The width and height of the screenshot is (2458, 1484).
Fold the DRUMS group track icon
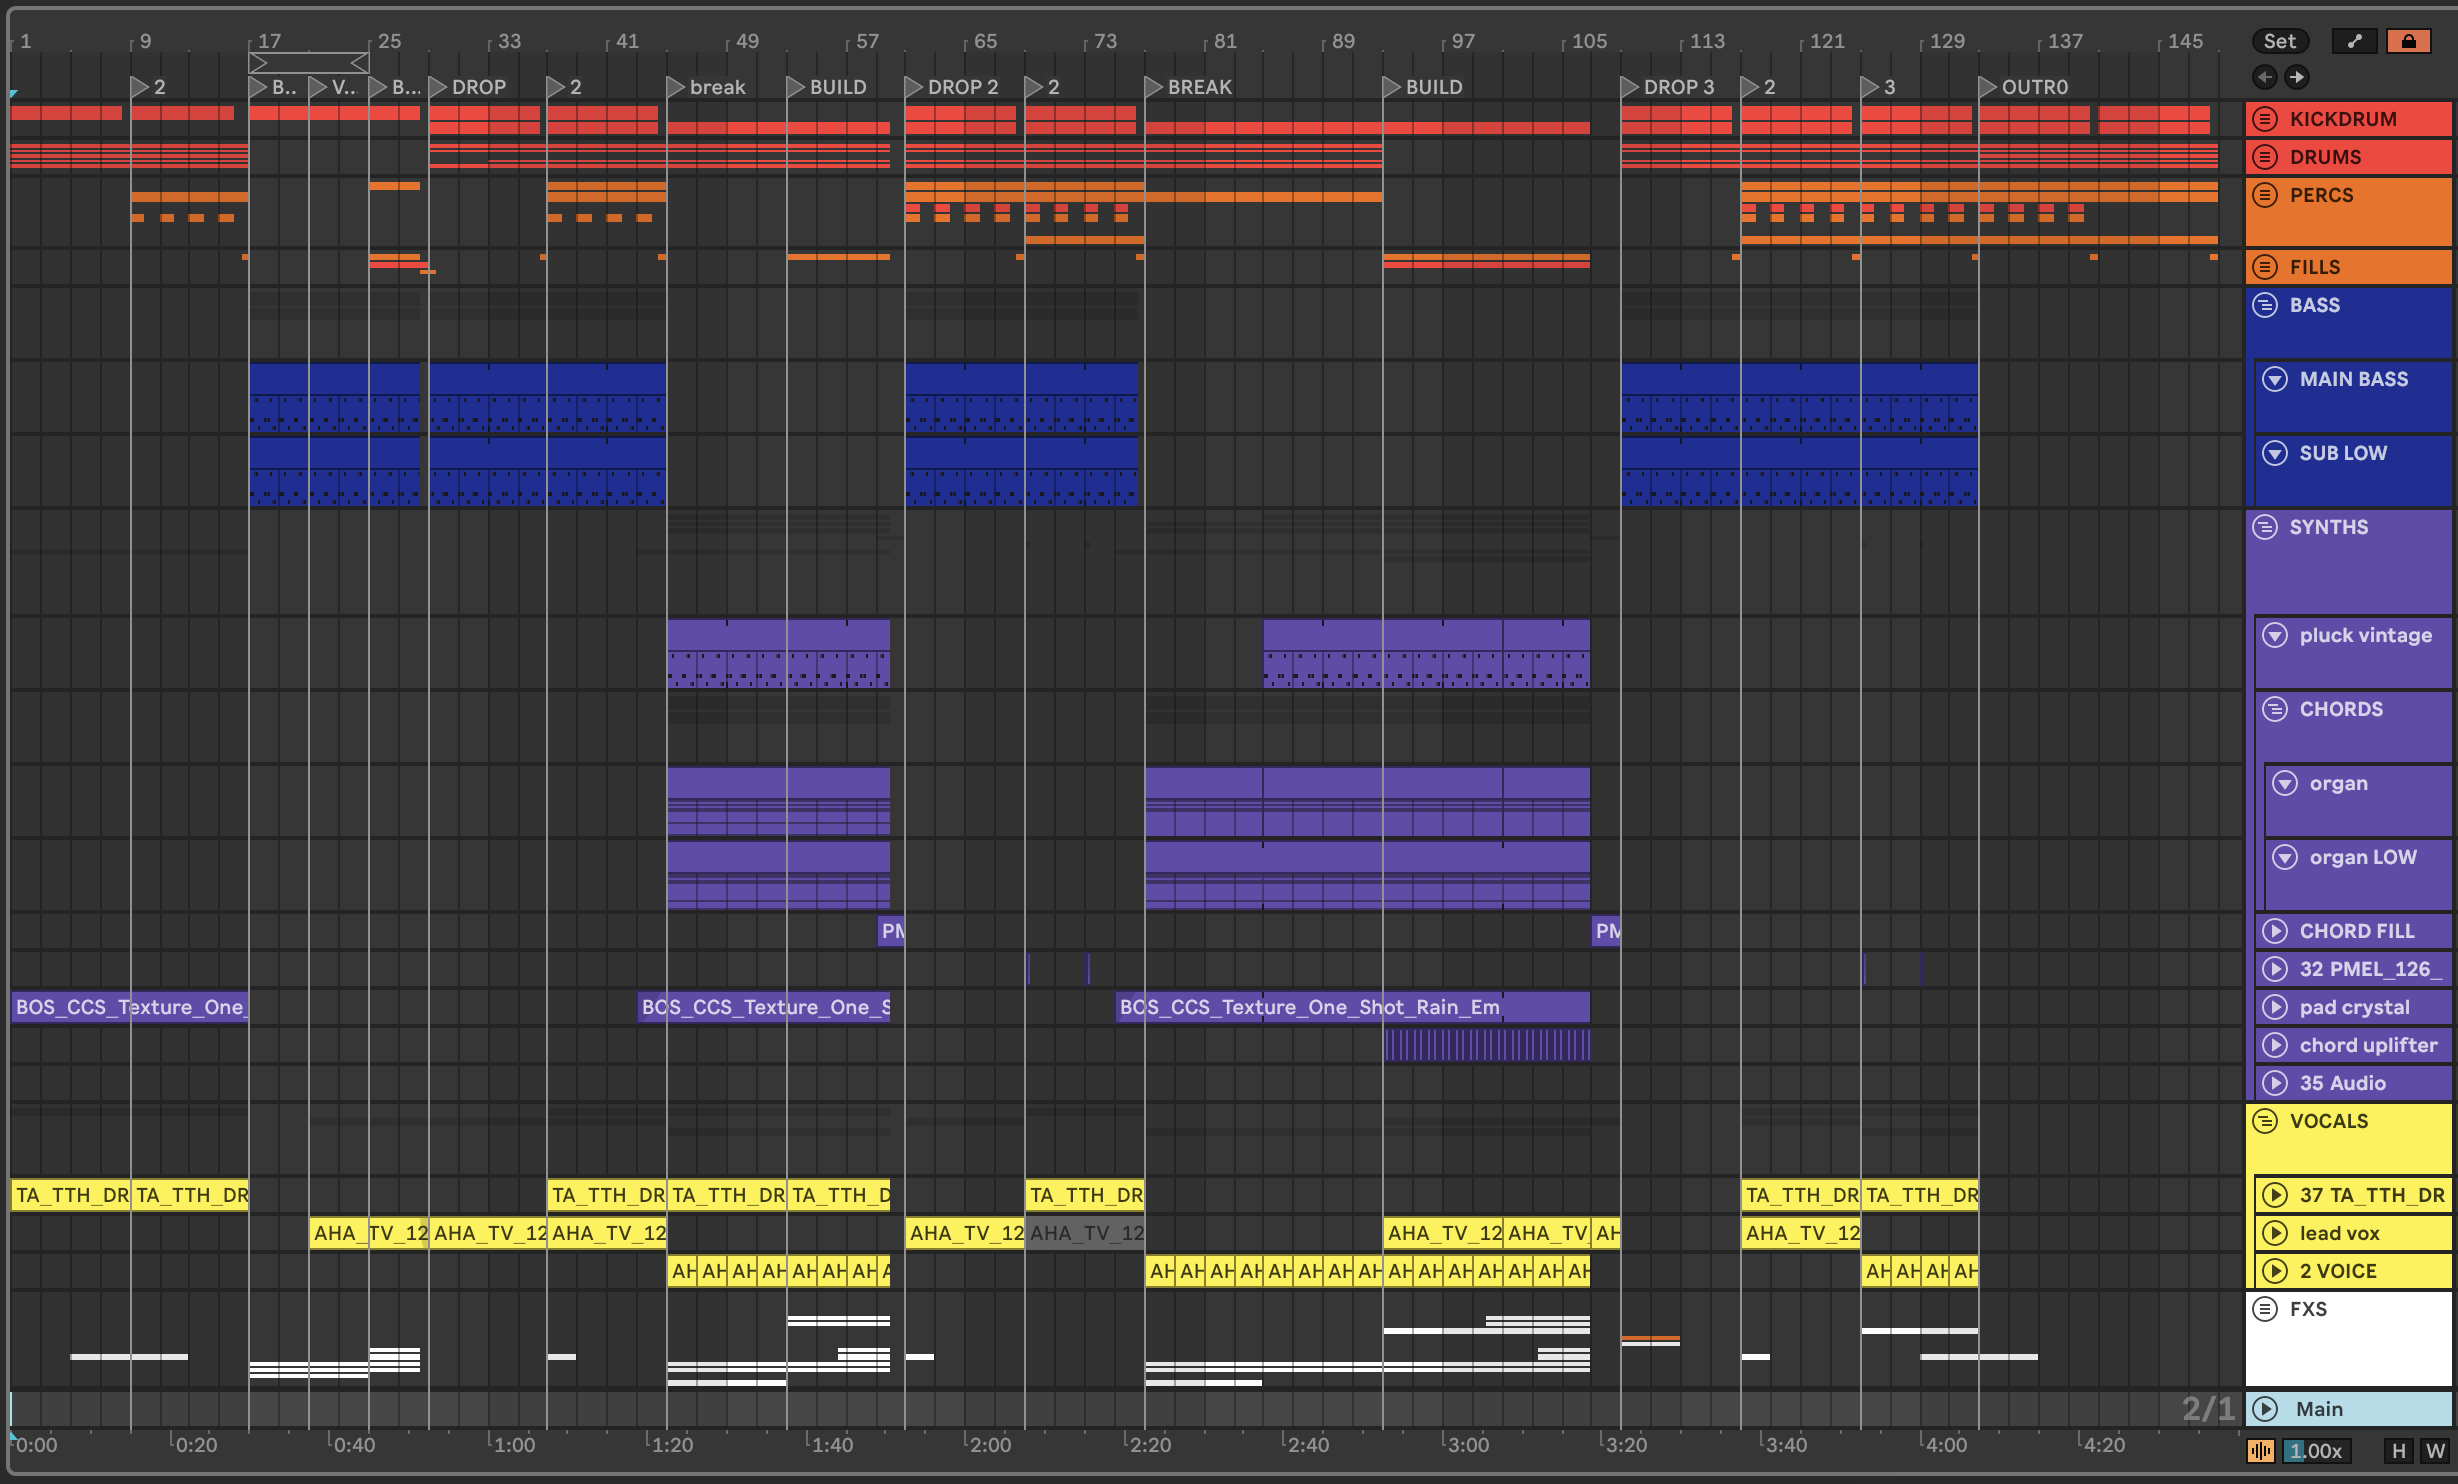click(2266, 157)
